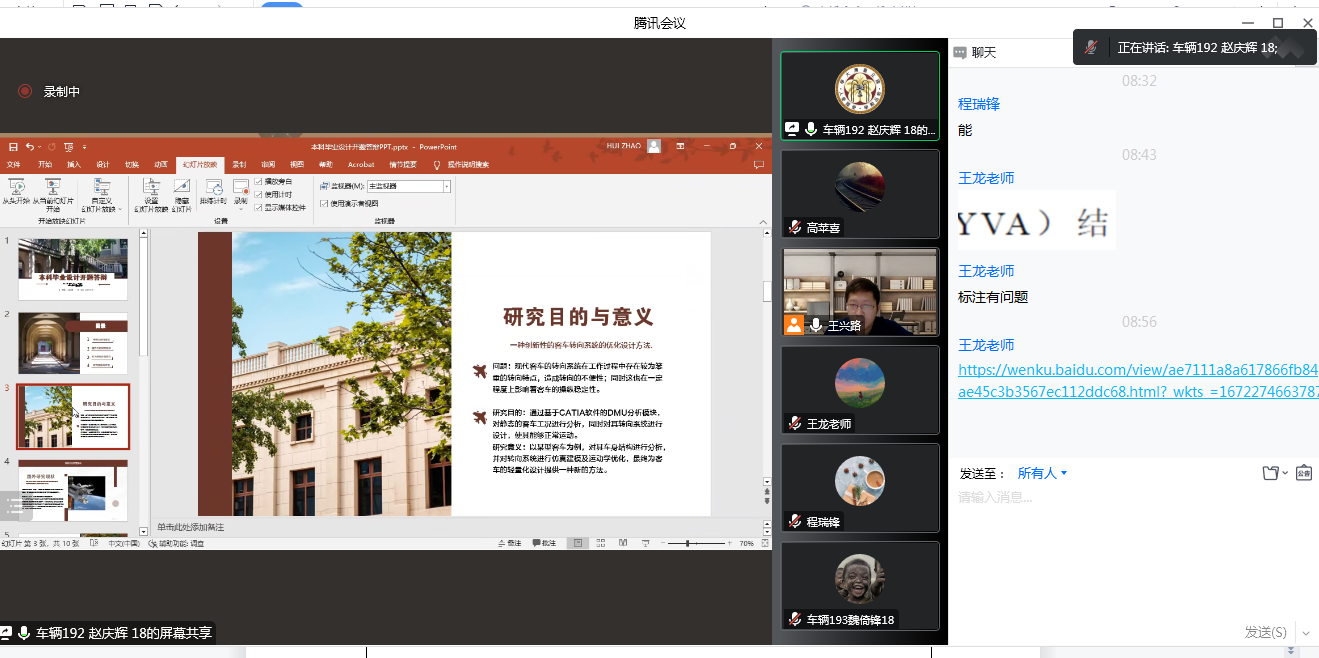The height and width of the screenshot is (658, 1319).
Task: Open the 审阅 ribbon tab
Action: click(x=268, y=164)
